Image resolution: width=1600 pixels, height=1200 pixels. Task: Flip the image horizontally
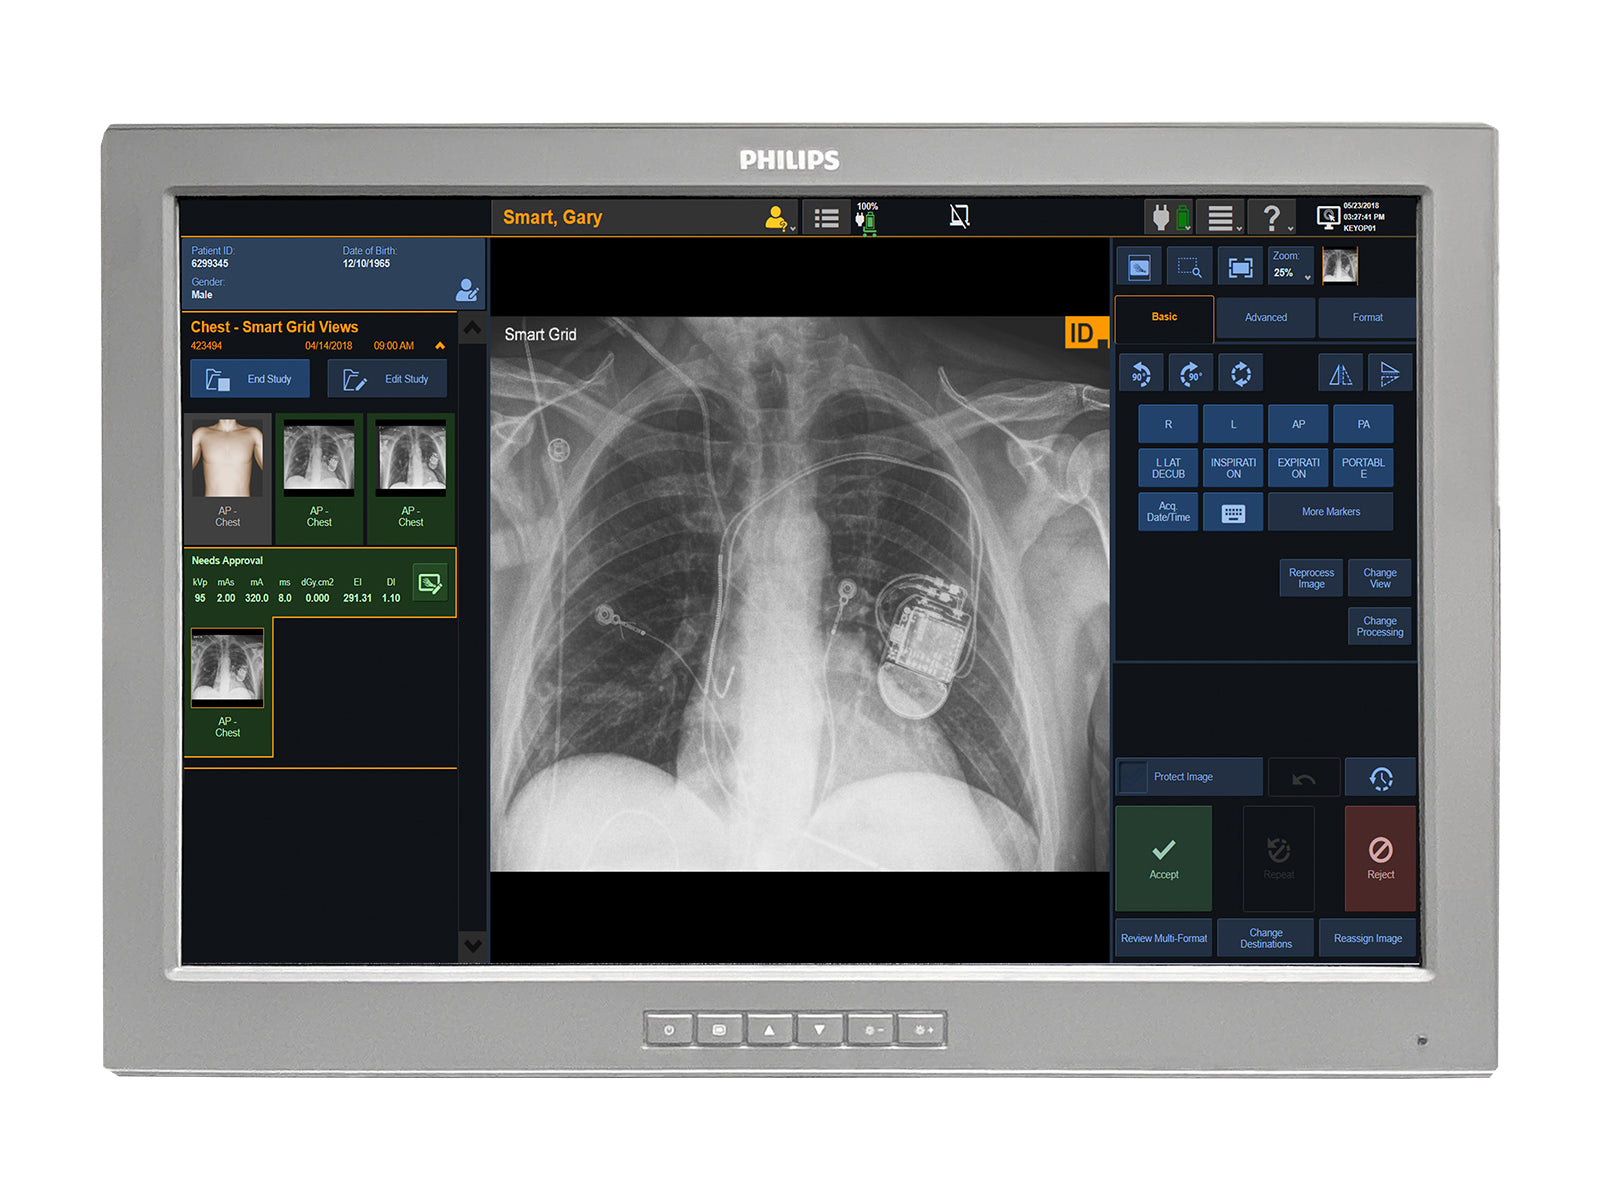click(1341, 372)
